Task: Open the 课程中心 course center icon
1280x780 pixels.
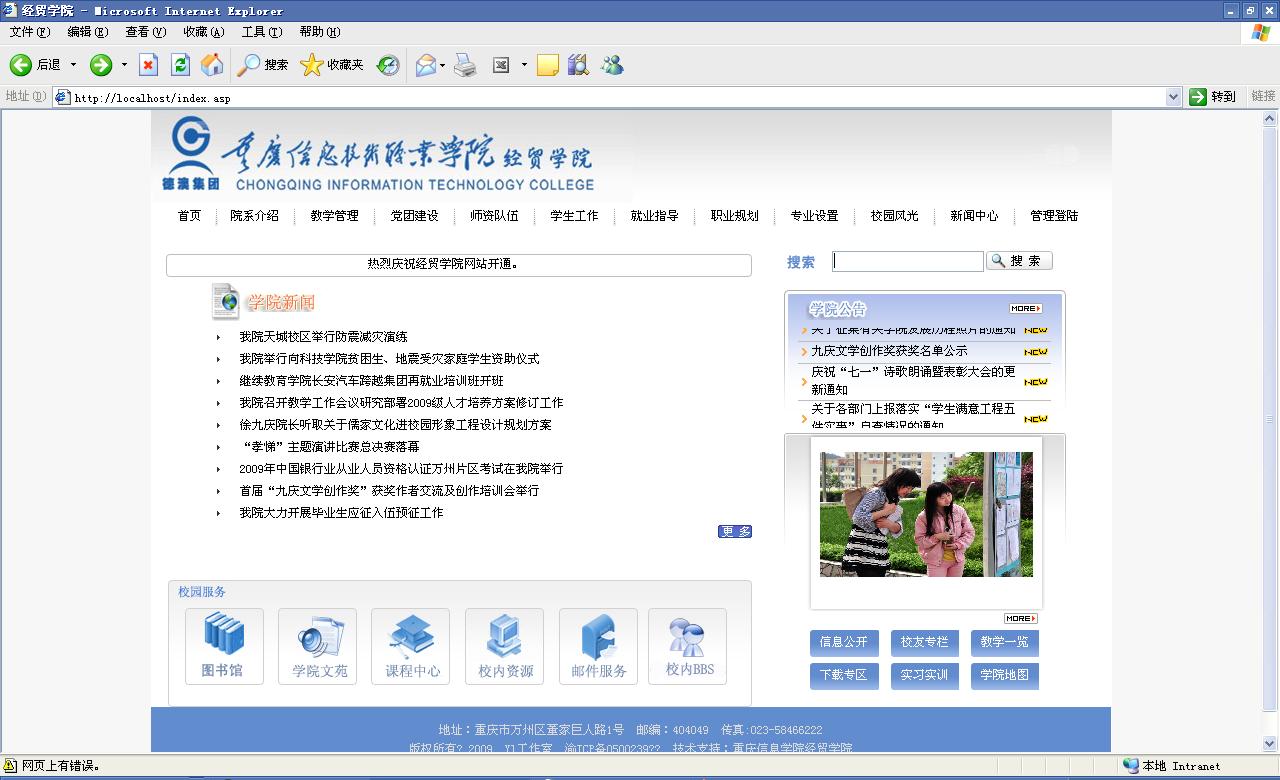Action: coord(410,646)
